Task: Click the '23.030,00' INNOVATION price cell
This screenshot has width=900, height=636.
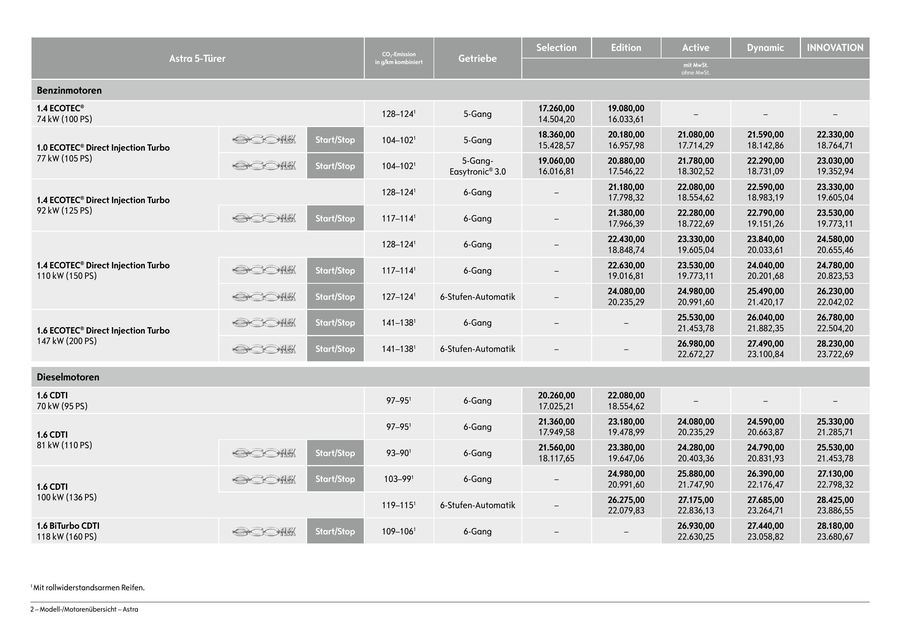Action: click(835, 166)
